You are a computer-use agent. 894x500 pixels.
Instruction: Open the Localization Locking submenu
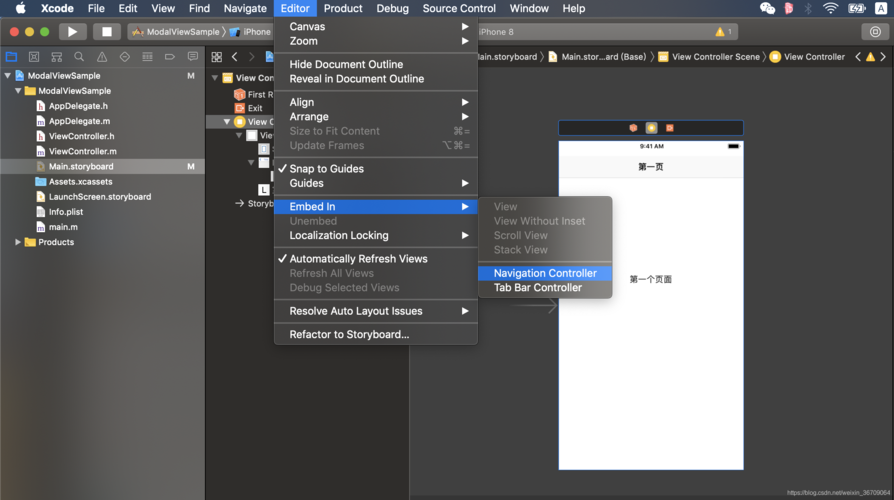coord(376,235)
